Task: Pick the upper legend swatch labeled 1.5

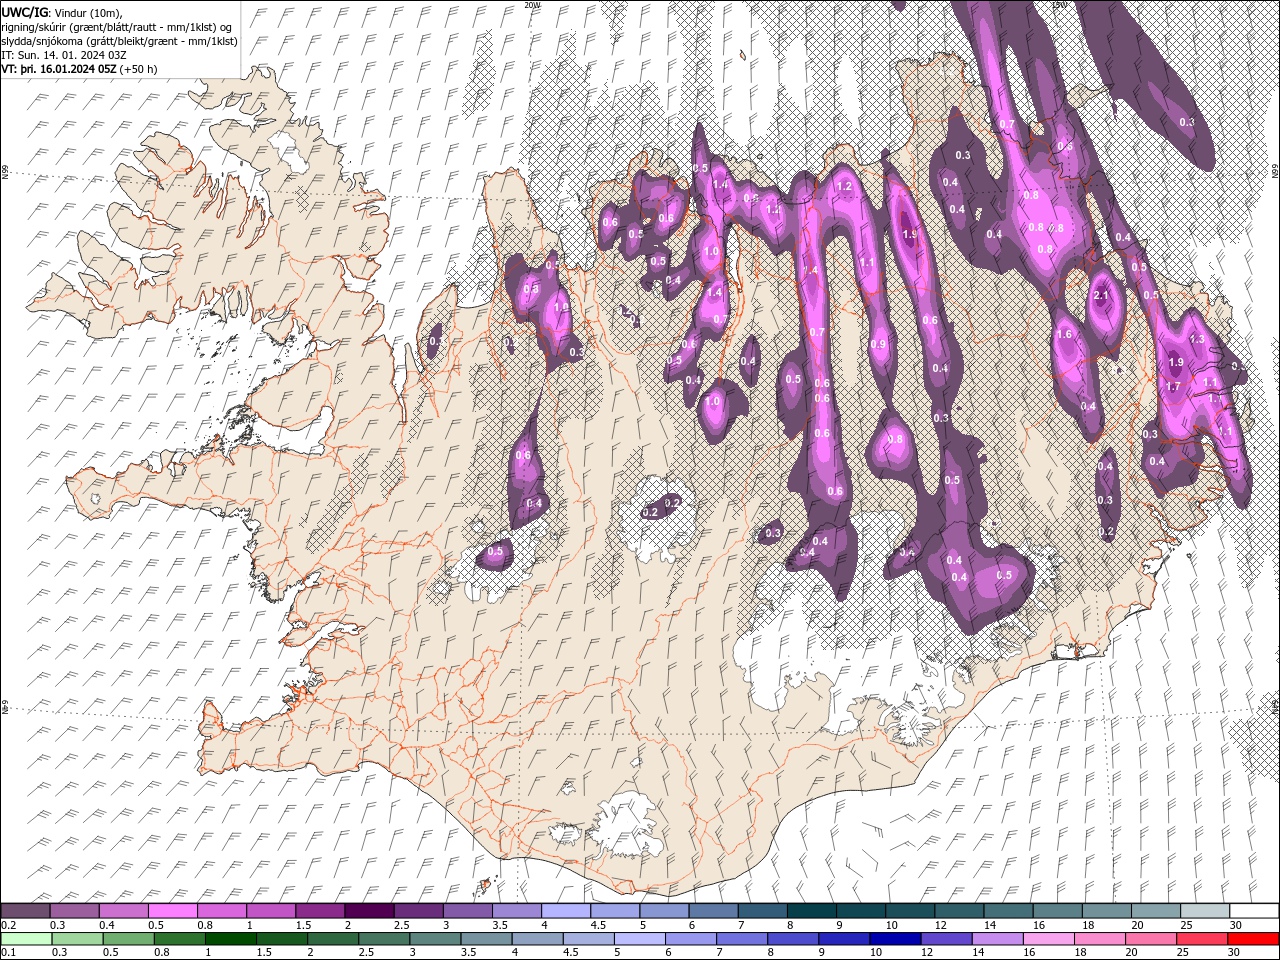Action: (320, 911)
